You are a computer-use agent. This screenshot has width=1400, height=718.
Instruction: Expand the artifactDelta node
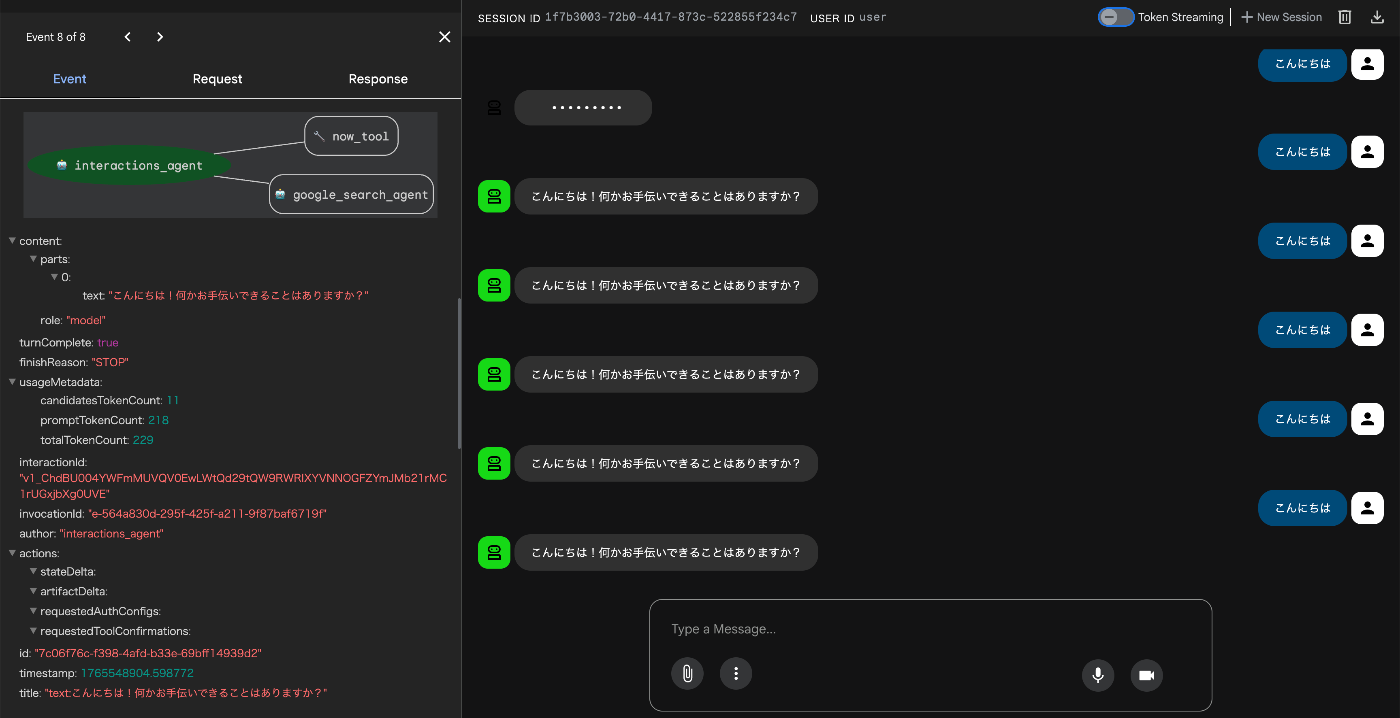33,592
